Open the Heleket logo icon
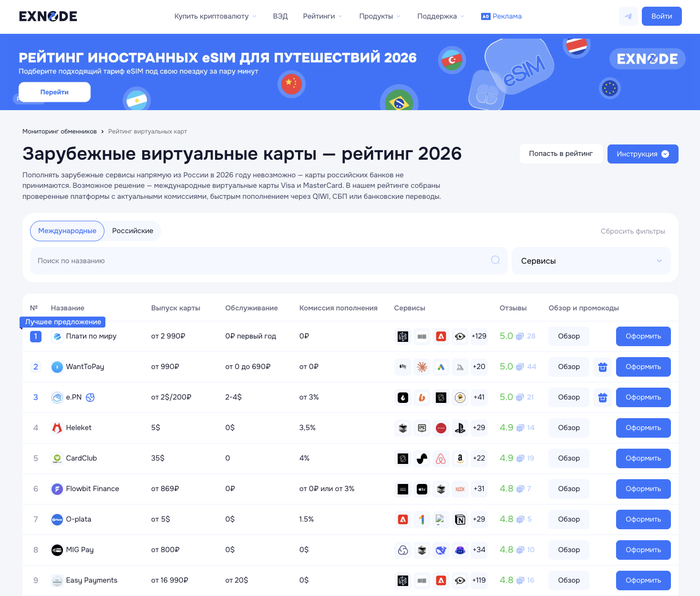The image size is (700, 596). 57,428
